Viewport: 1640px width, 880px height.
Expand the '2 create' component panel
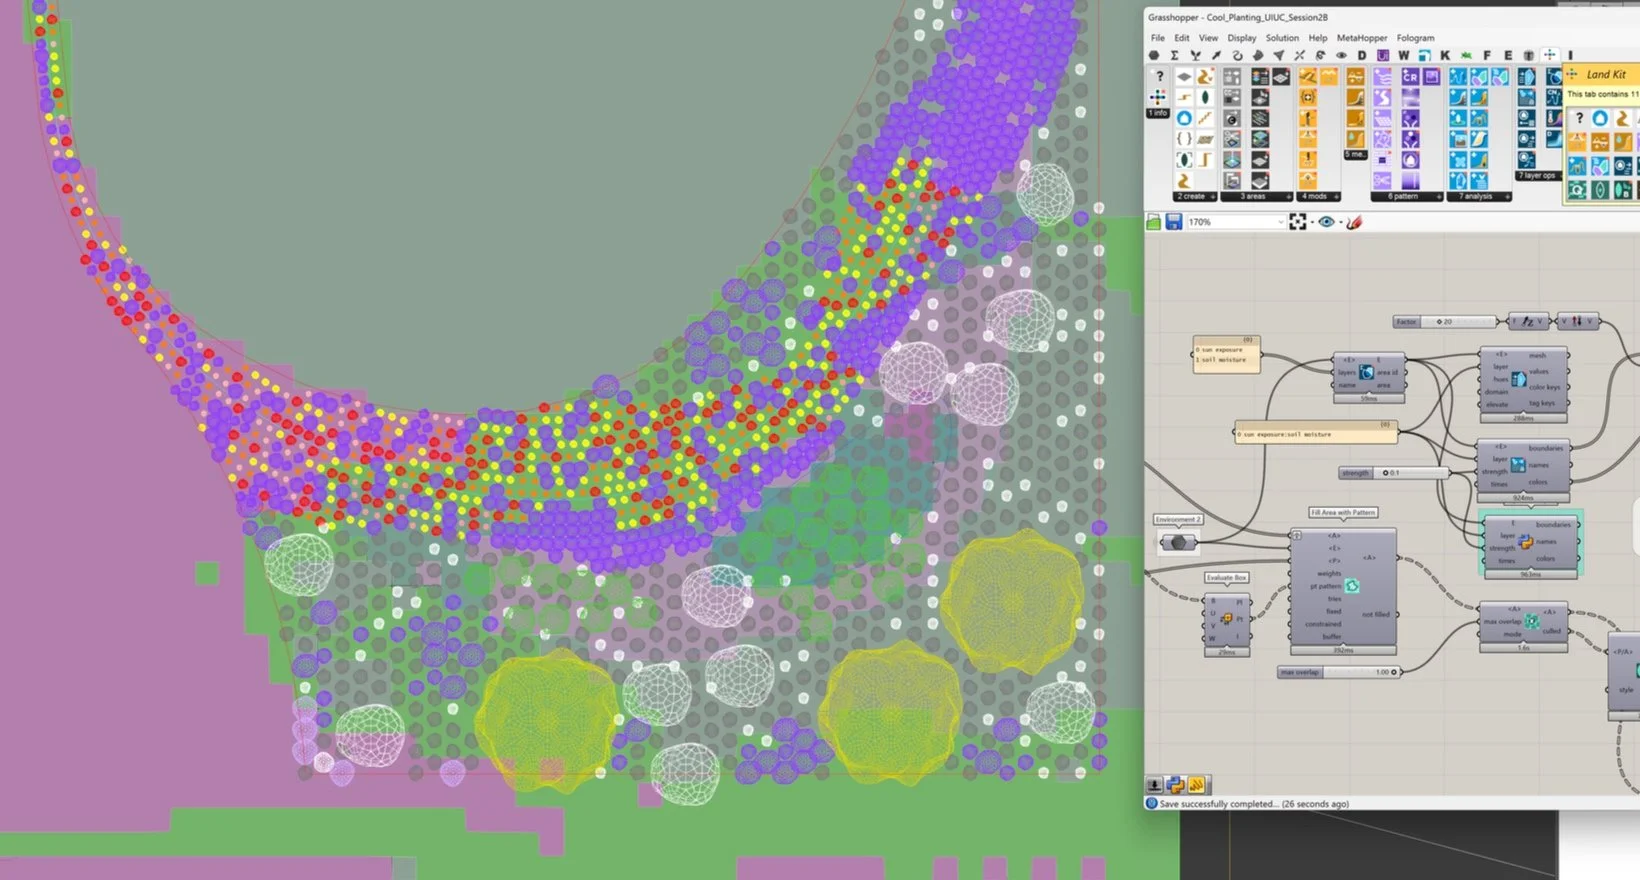tap(1195, 197)
